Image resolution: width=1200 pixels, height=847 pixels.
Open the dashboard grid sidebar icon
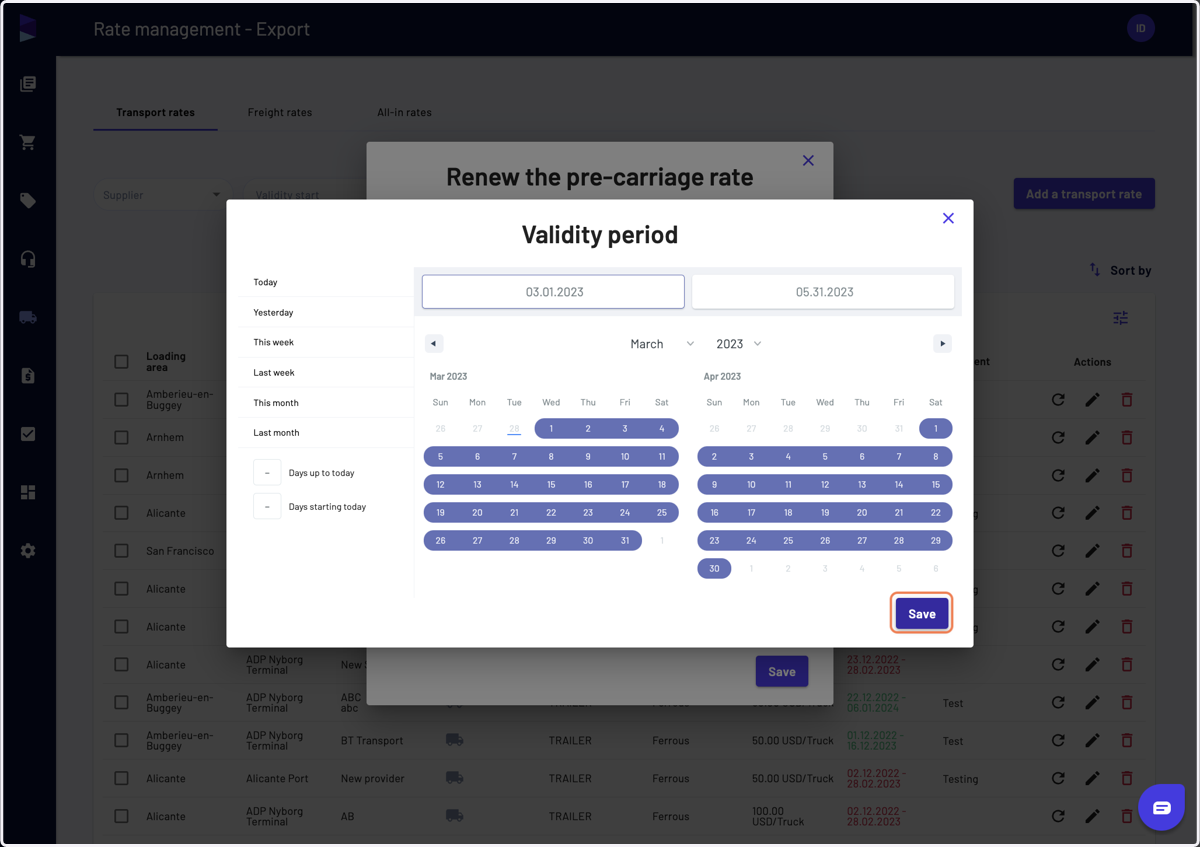click(28, 492)
